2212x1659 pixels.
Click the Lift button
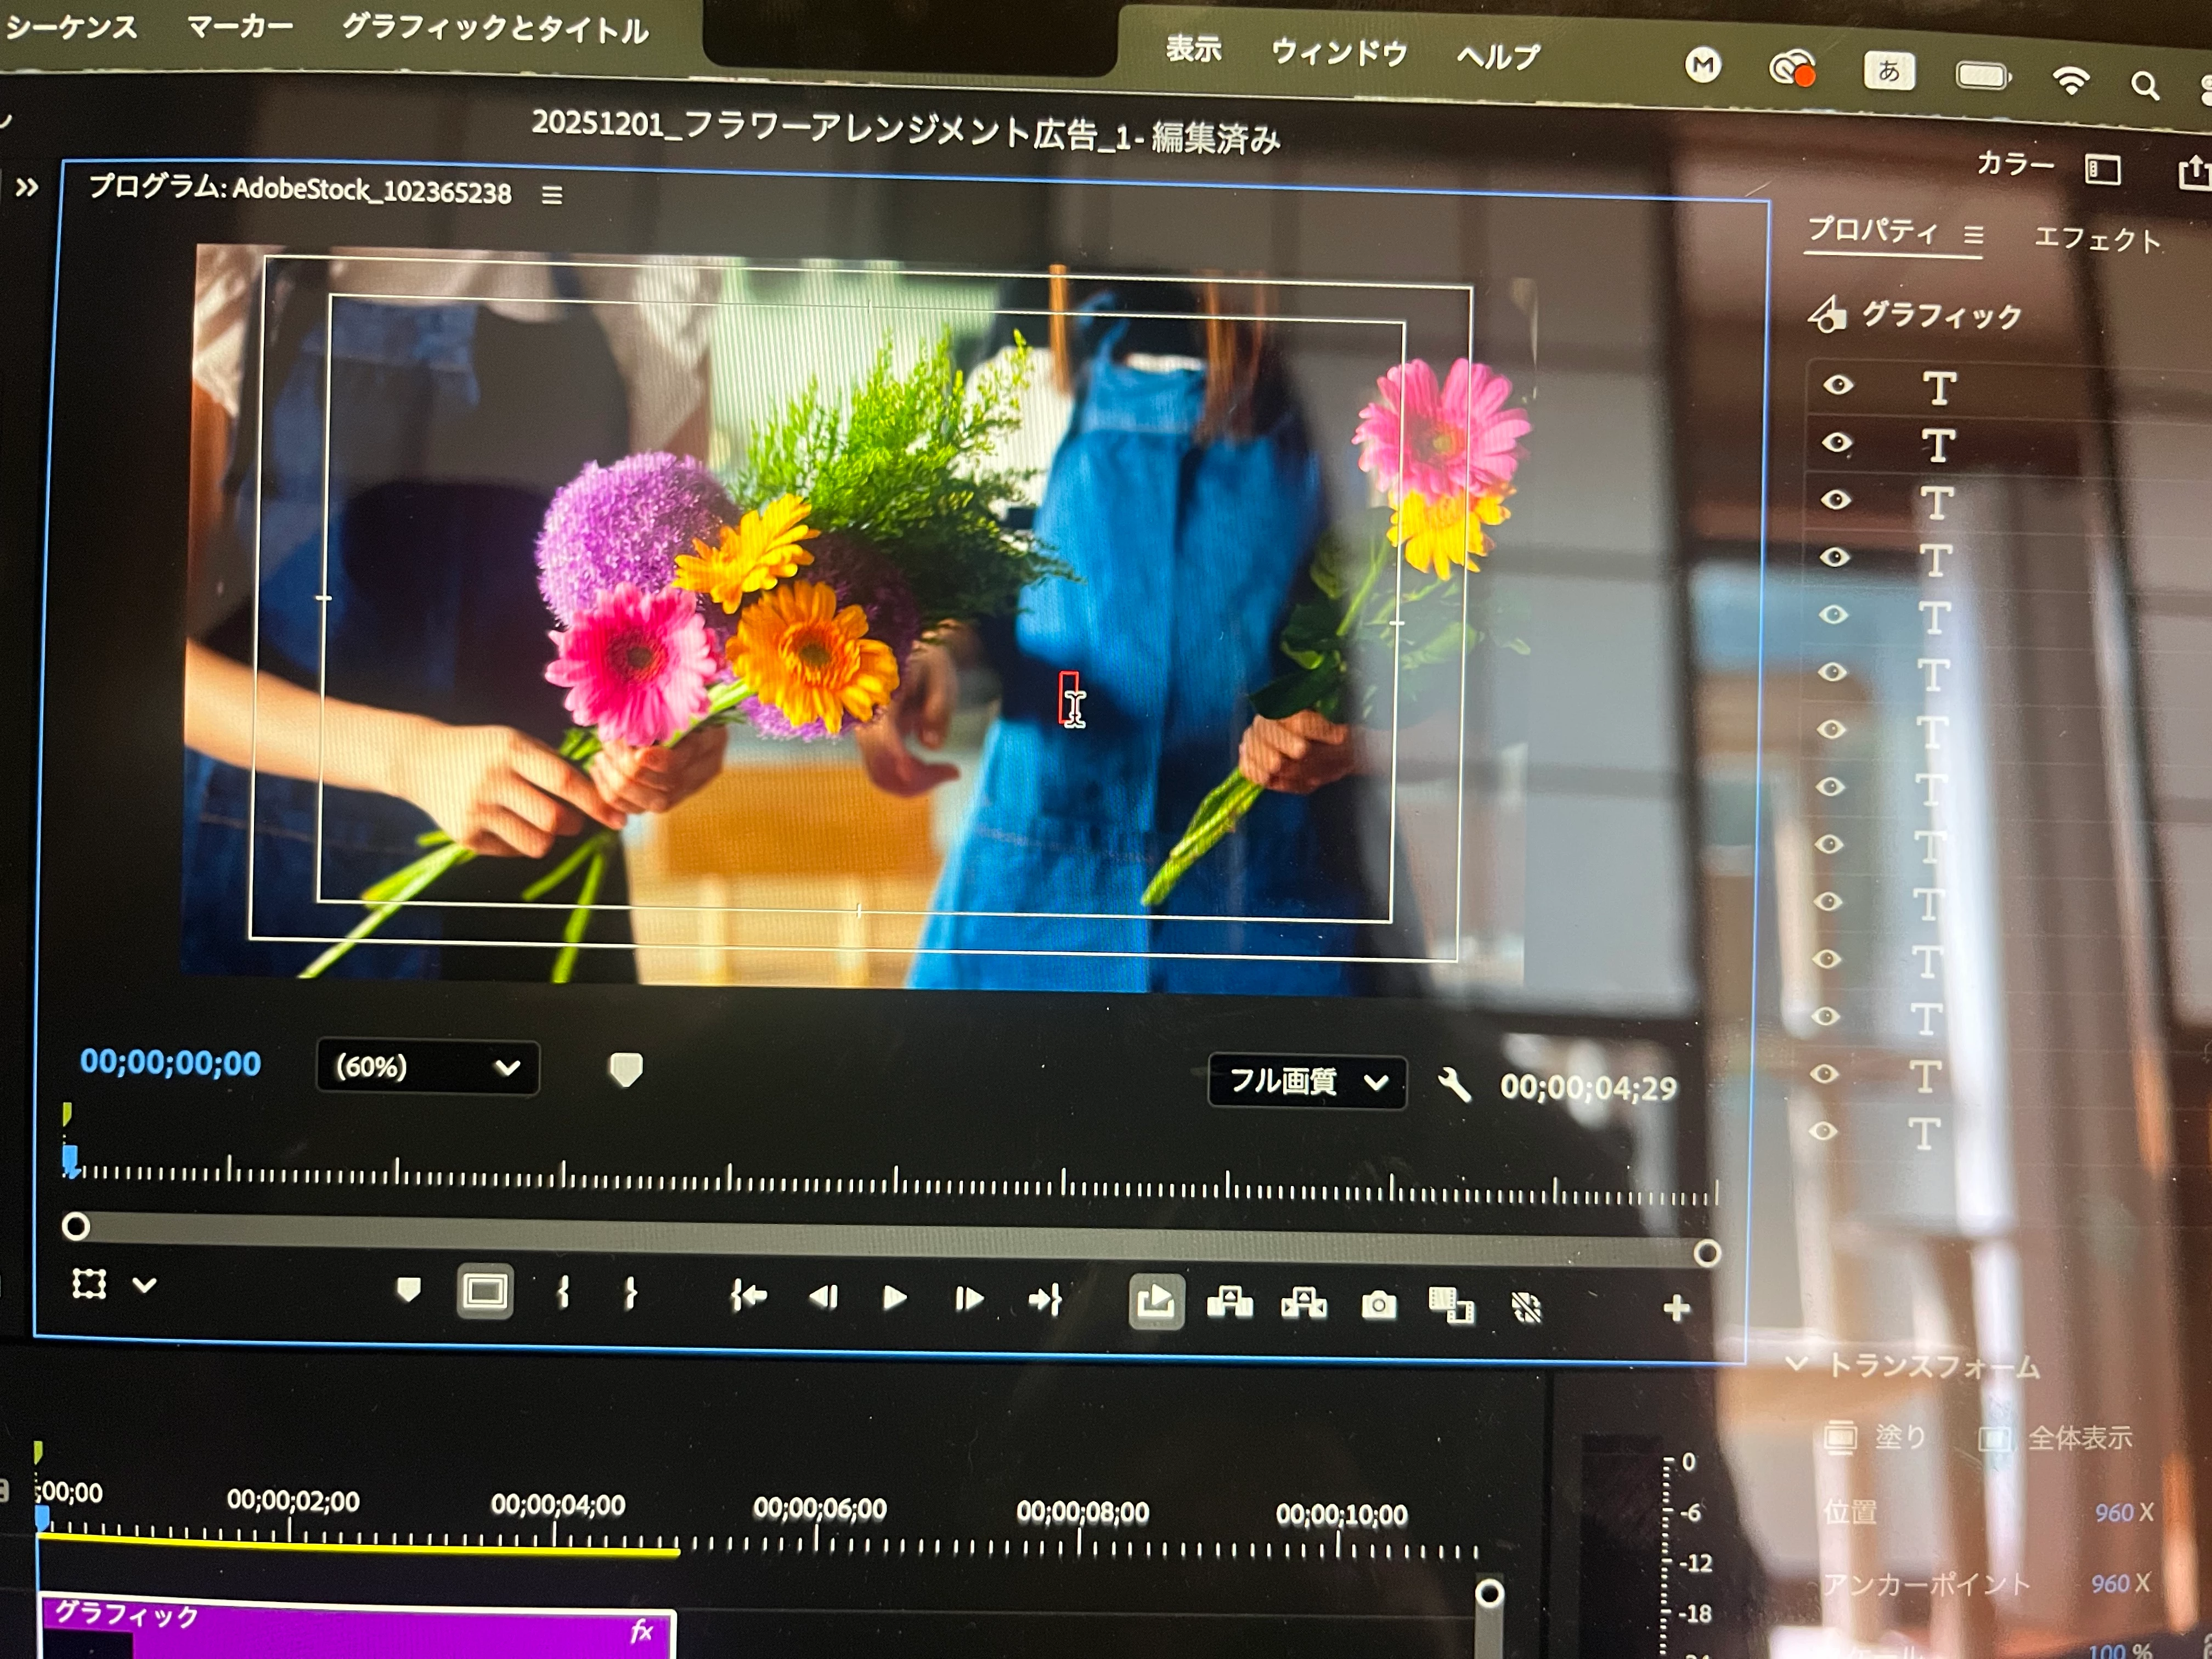(1230, 1303)
